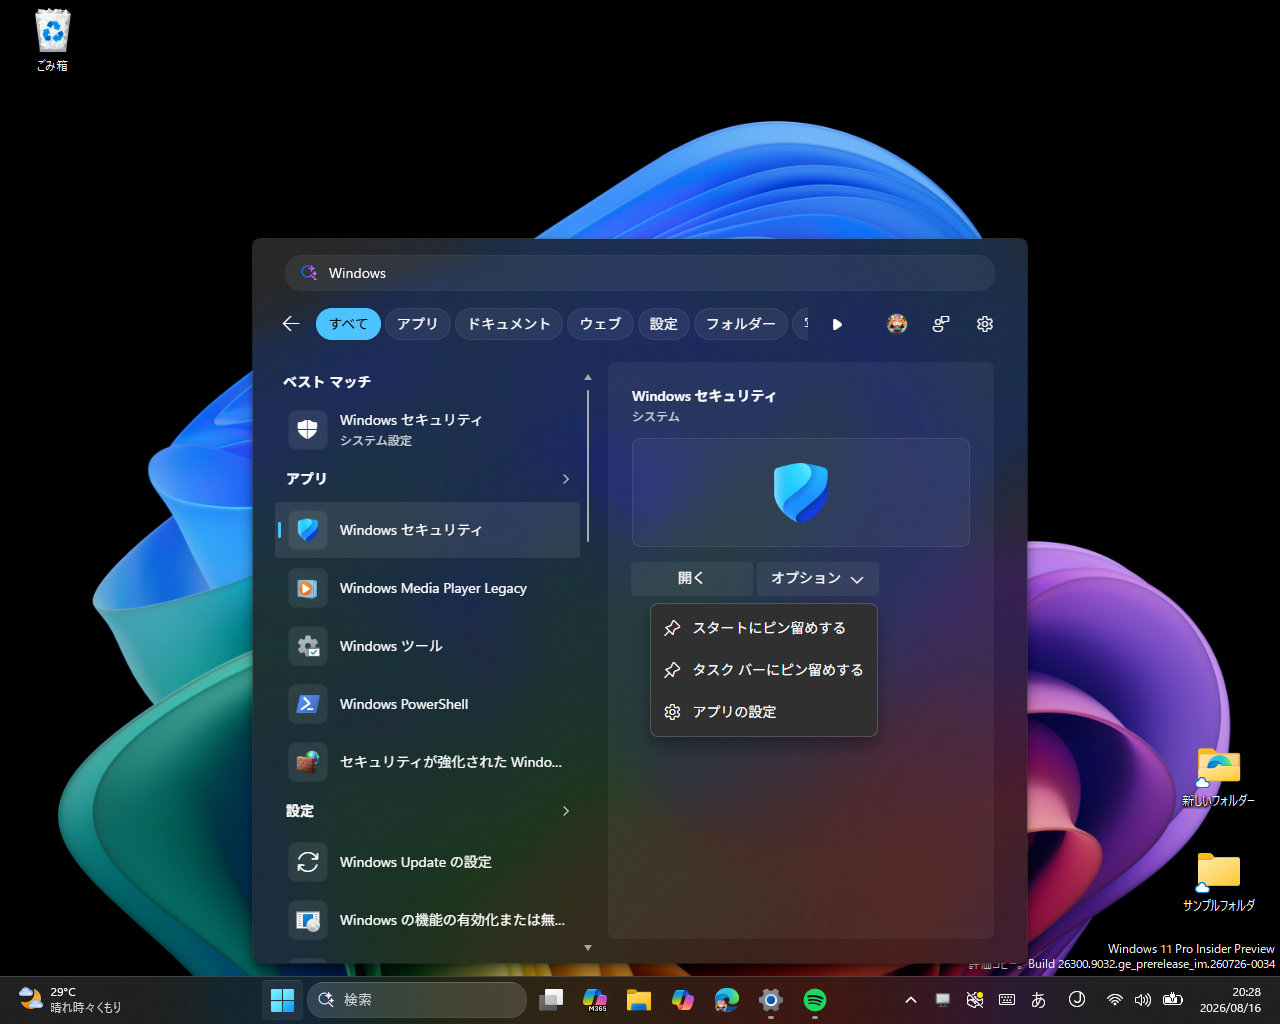
Task: Show hidden tray icons chevron
Action: [911, 1000]
